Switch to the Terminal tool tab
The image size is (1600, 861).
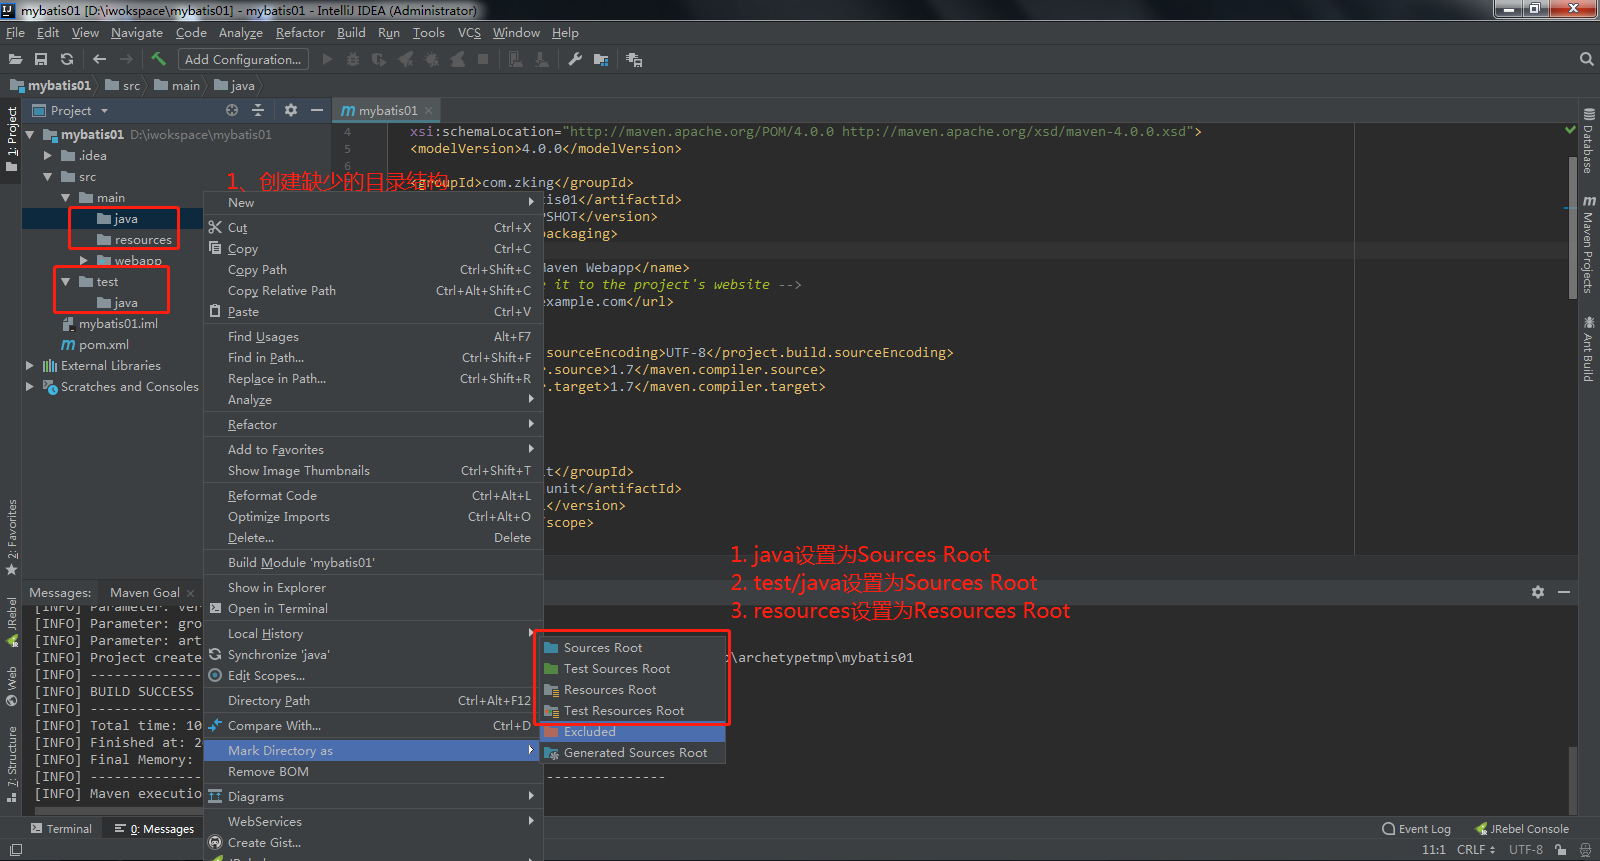61,829
